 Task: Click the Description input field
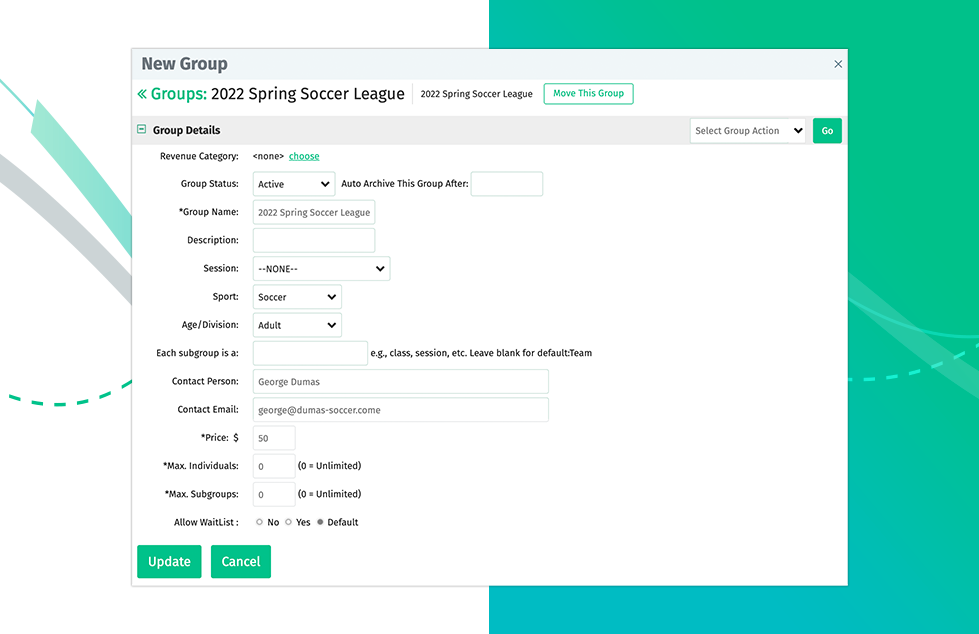tap(314, 240)
